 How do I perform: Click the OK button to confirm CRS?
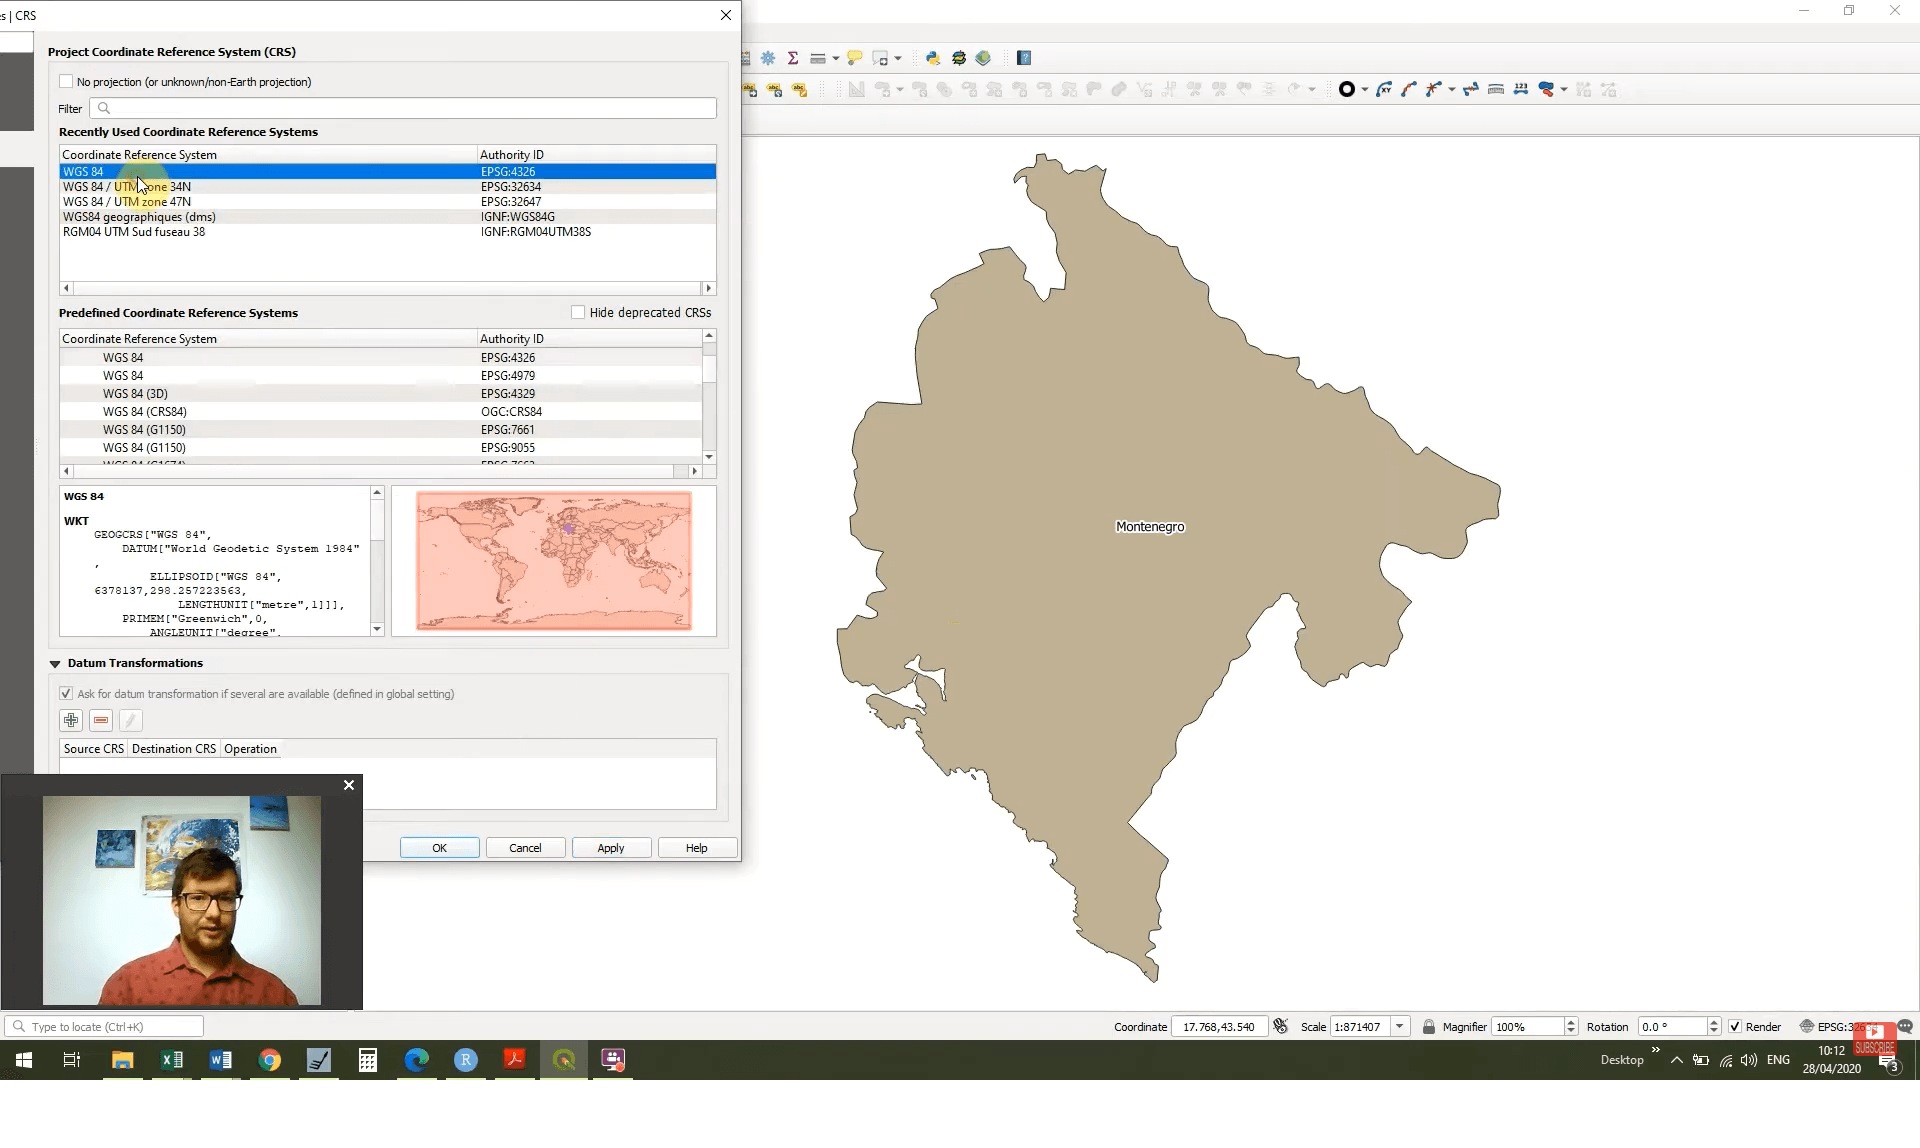click(438, 847)
